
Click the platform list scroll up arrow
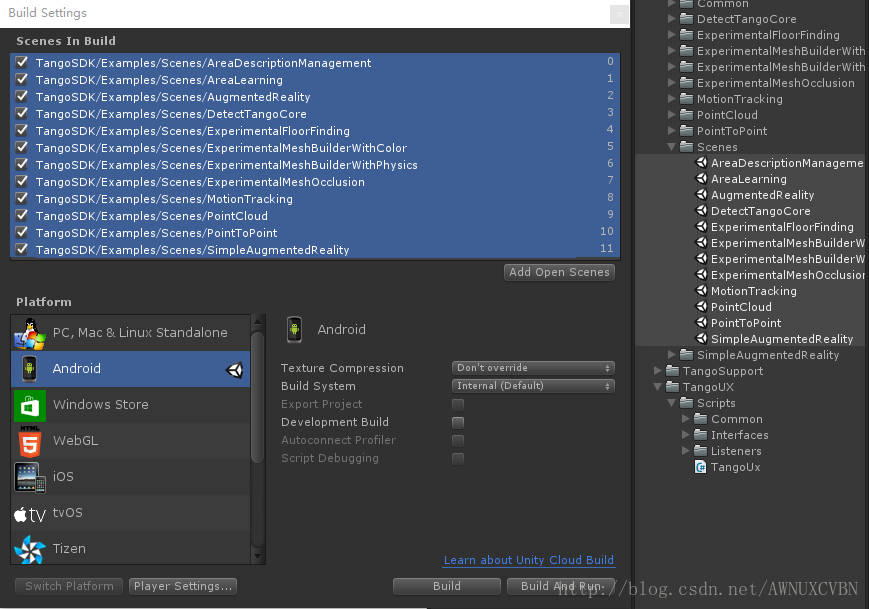pos(257,321)
